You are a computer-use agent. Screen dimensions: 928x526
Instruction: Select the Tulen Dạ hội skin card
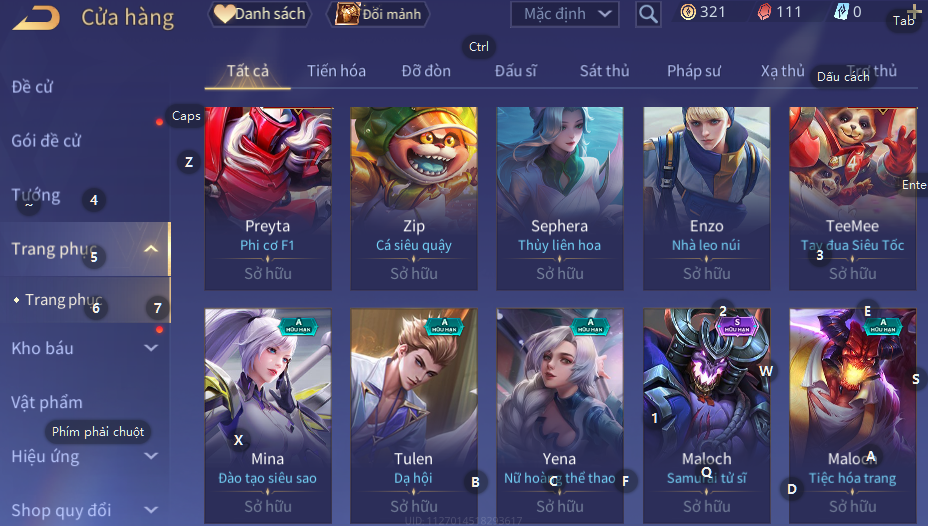click(x=414, y=416)
